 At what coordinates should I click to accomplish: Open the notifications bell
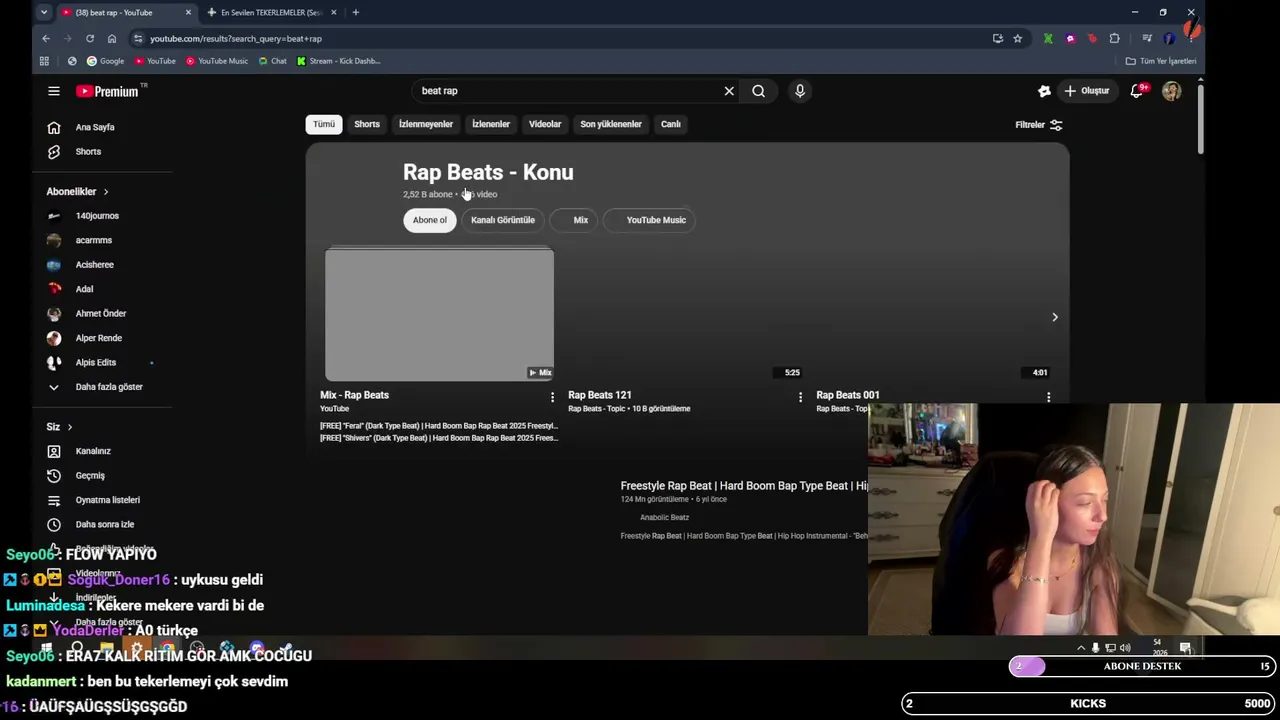(1137, 91)
